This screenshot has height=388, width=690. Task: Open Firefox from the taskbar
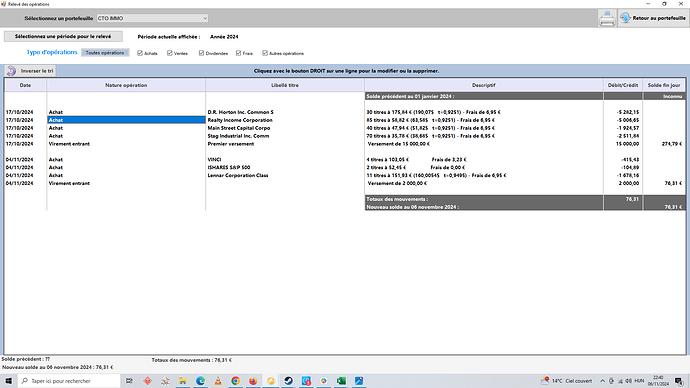coord(253,381)
